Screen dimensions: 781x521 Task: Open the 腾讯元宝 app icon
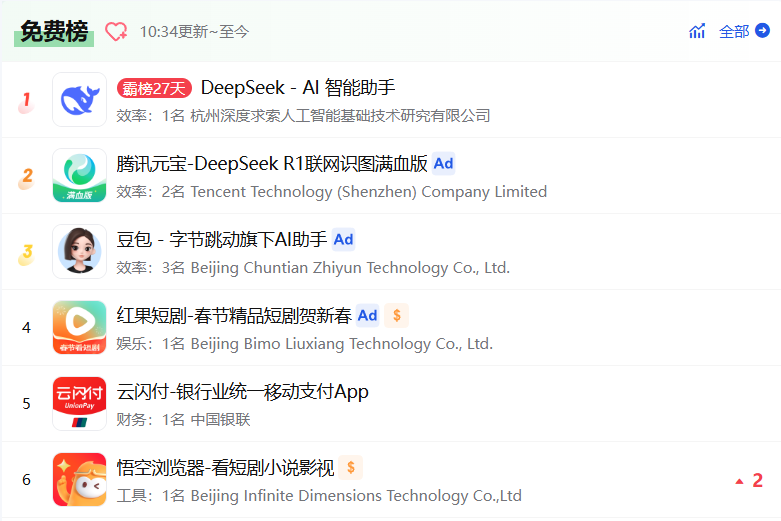(80, 175)
